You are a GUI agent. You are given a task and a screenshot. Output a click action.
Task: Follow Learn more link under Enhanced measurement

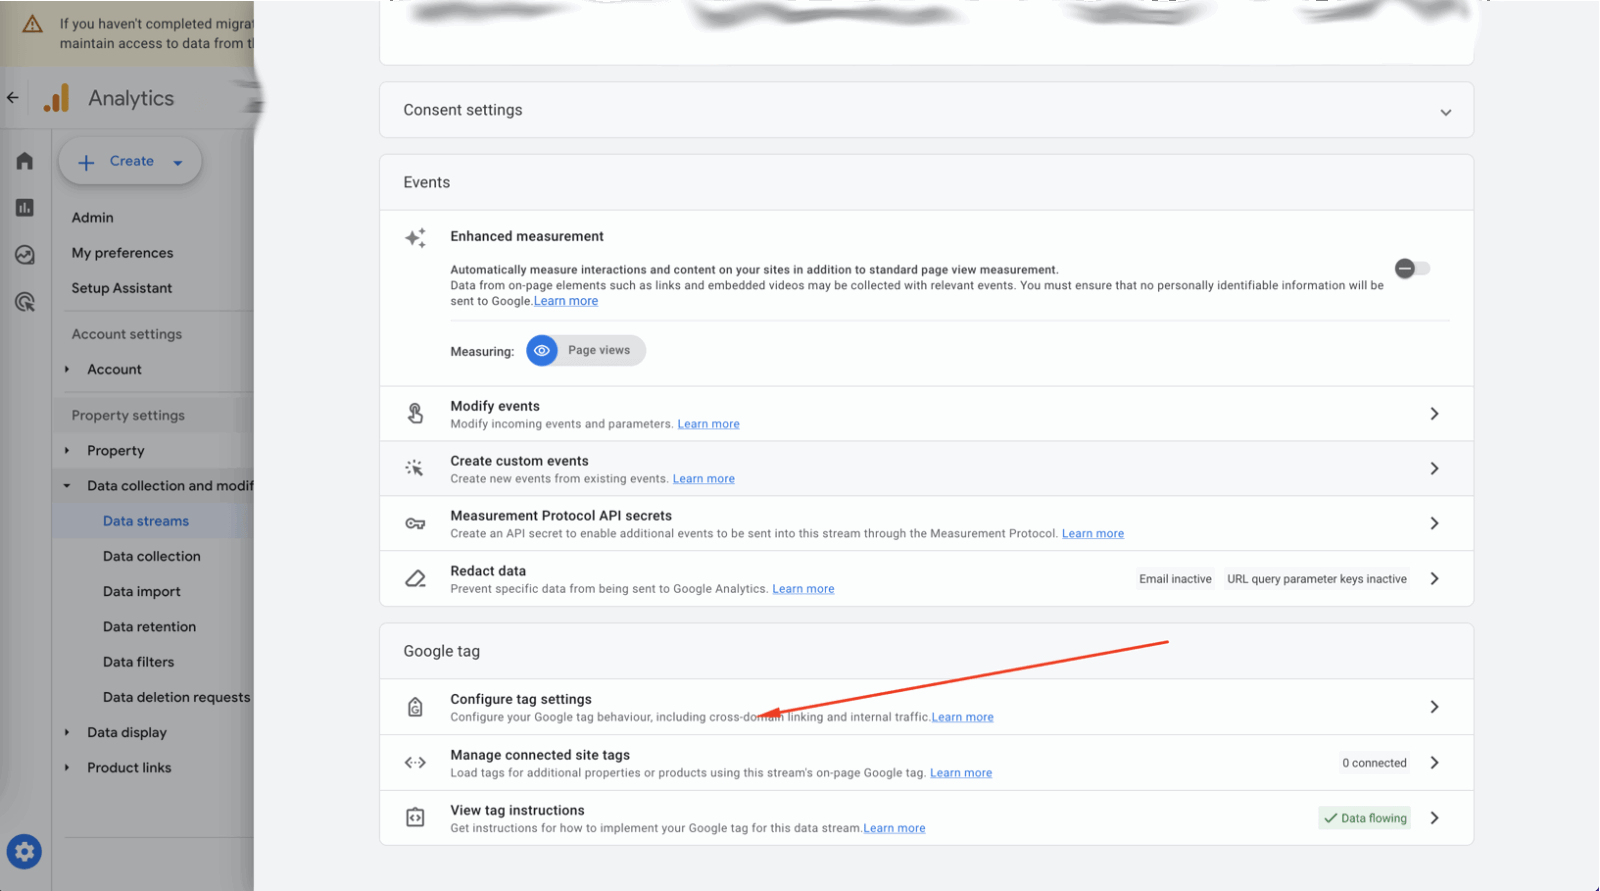point(566,301)
